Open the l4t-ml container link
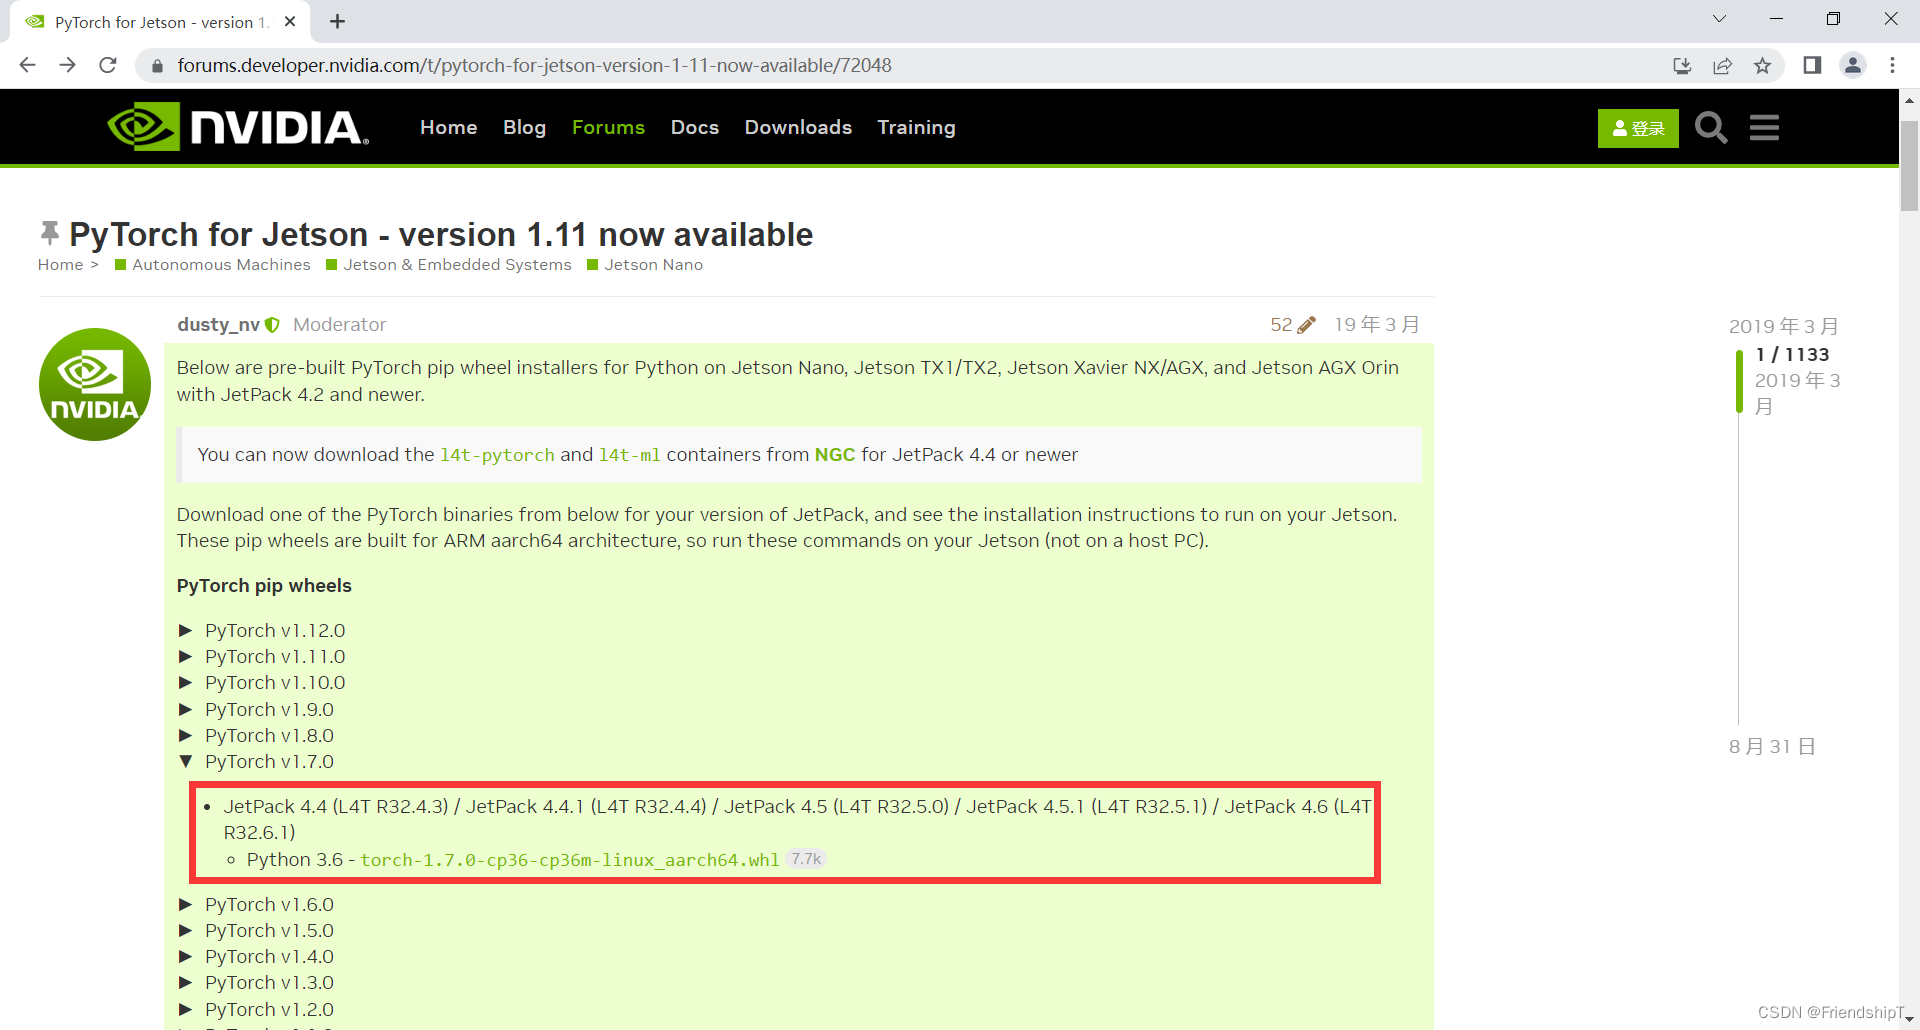This screenshot has height=1030, width=1920. (x=630, y=455)
